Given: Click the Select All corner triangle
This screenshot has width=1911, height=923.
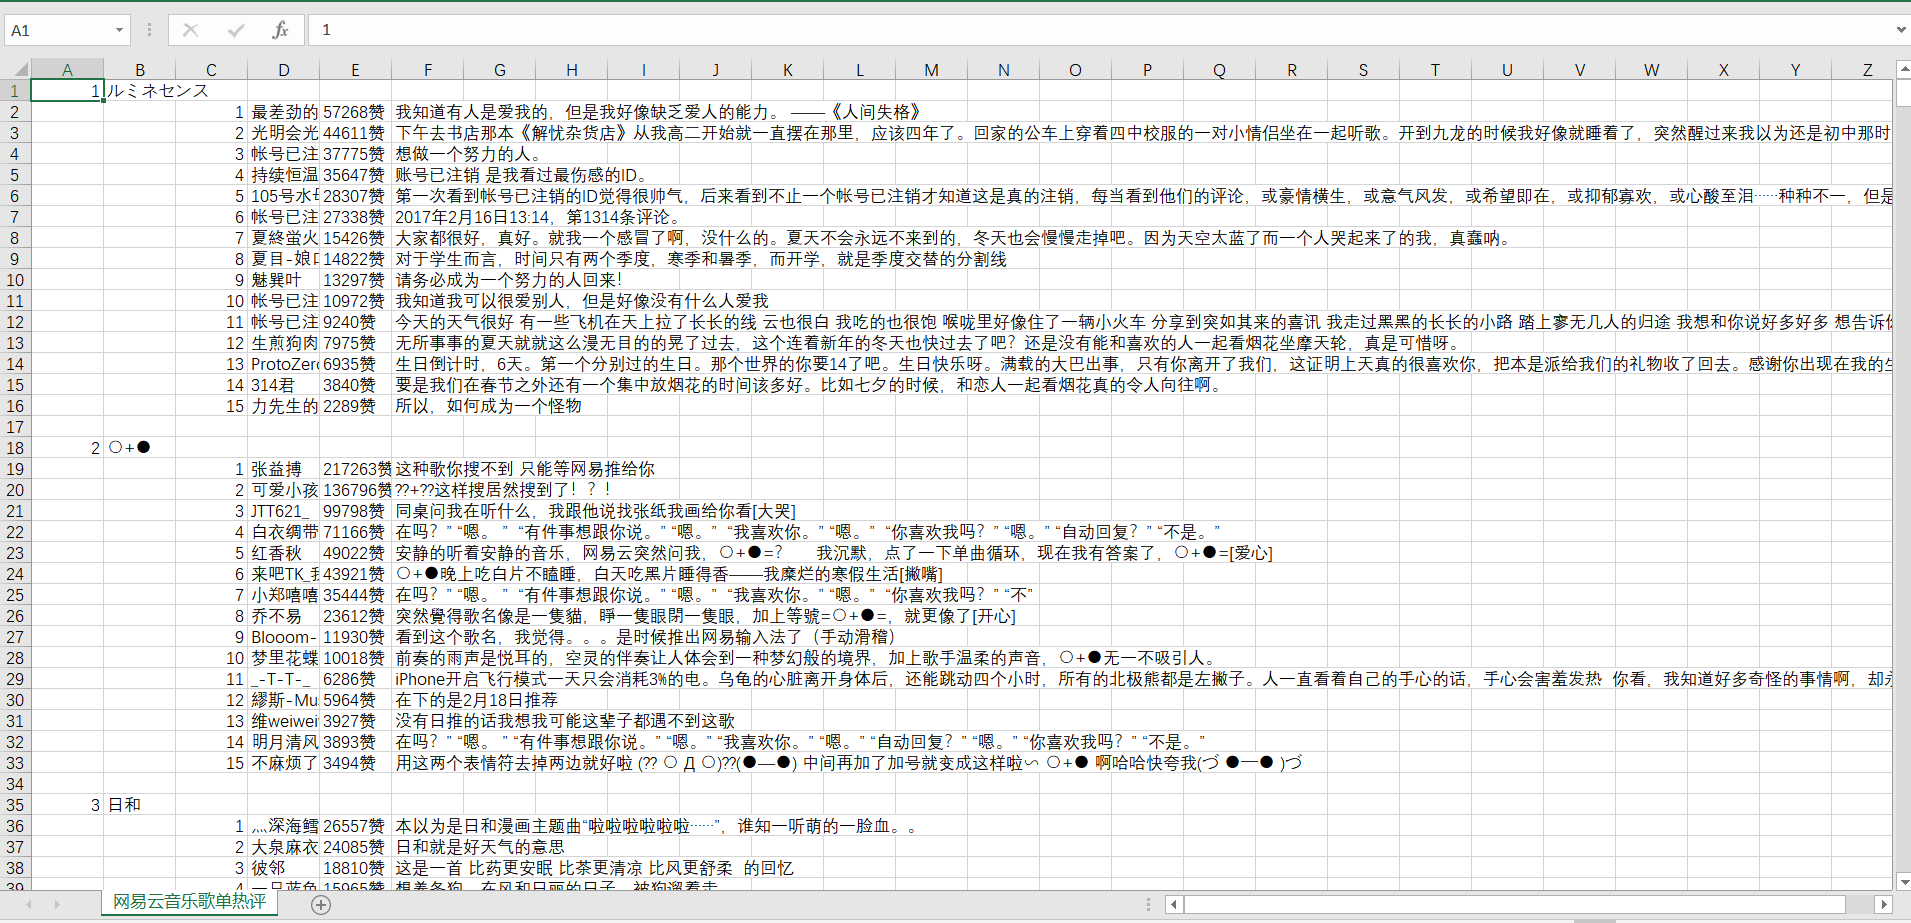Looking at the screenshot, I should pos(19,69).
